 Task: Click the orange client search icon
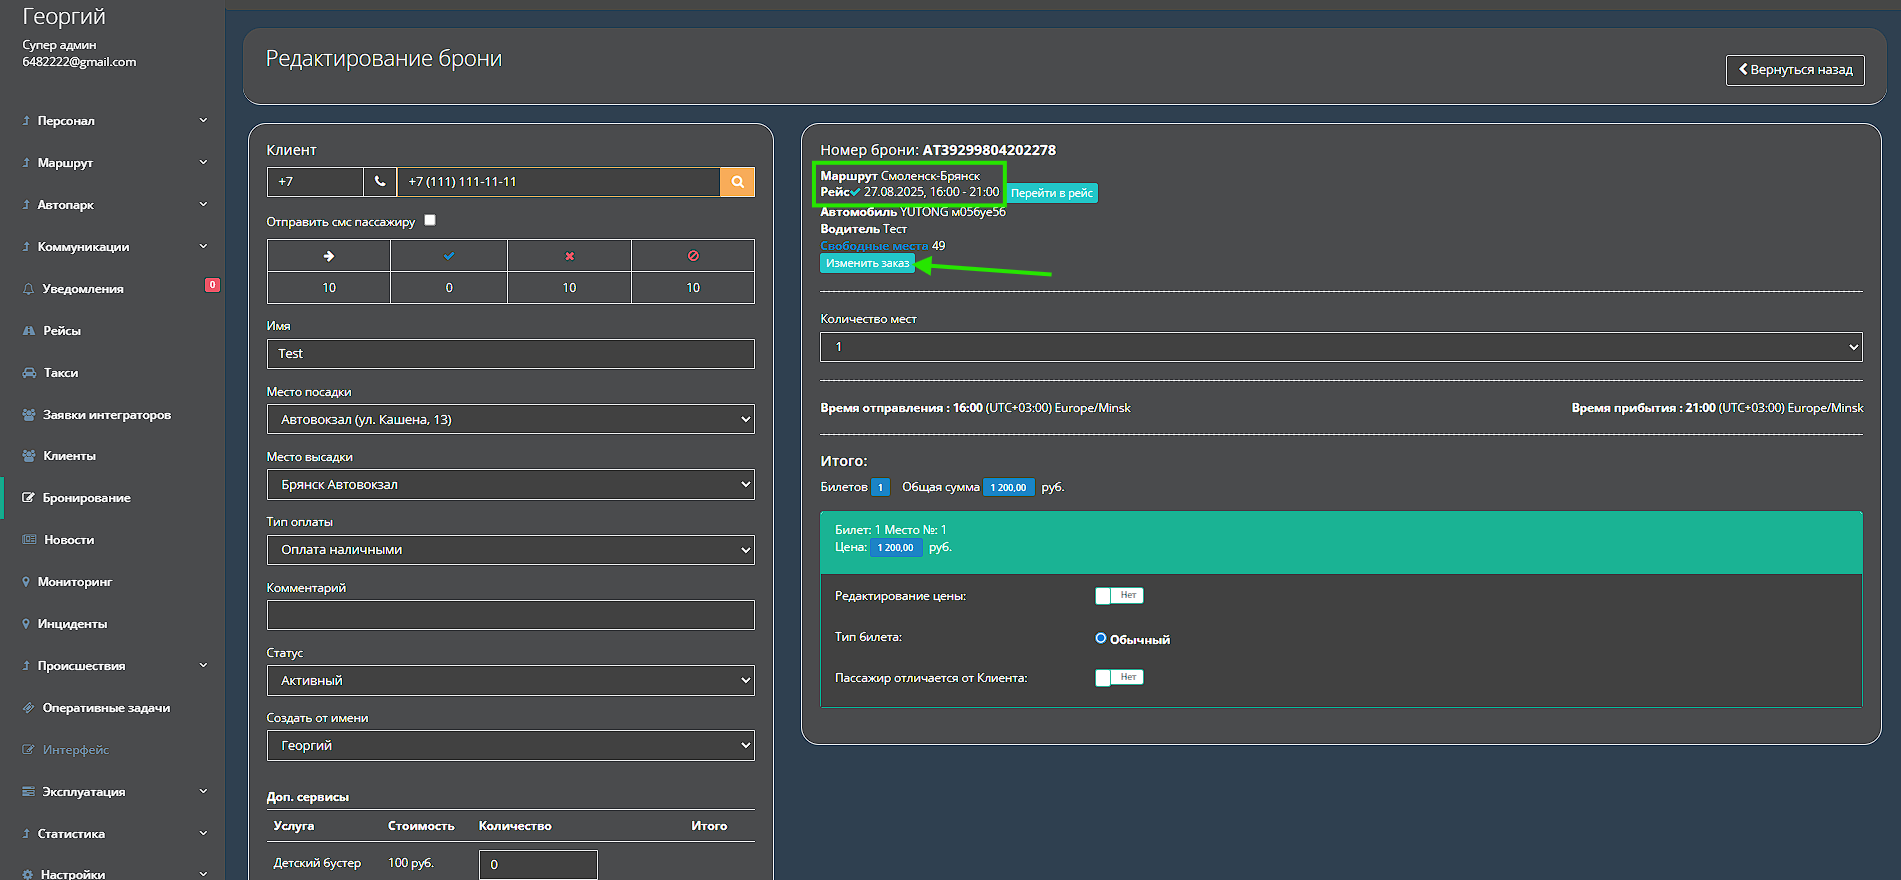pyautogui.click(x=737, y=182)
